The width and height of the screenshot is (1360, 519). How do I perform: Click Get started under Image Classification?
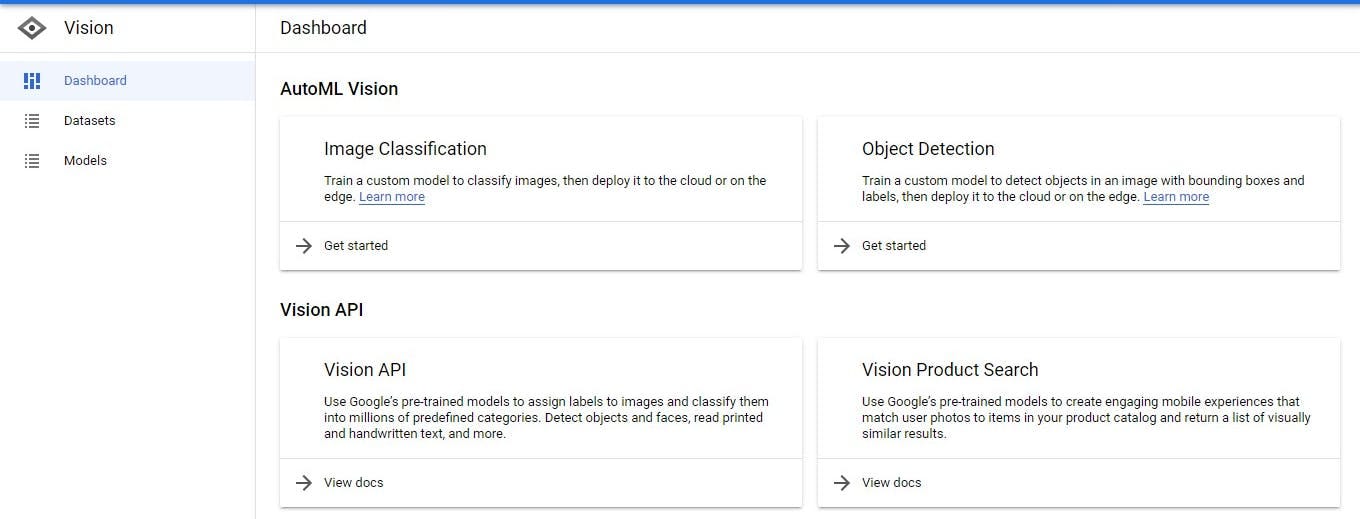coord(356,246)
